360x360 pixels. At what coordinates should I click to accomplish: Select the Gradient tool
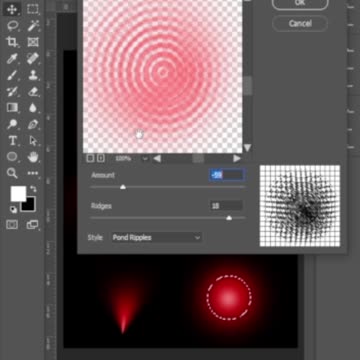click(12, 107)
